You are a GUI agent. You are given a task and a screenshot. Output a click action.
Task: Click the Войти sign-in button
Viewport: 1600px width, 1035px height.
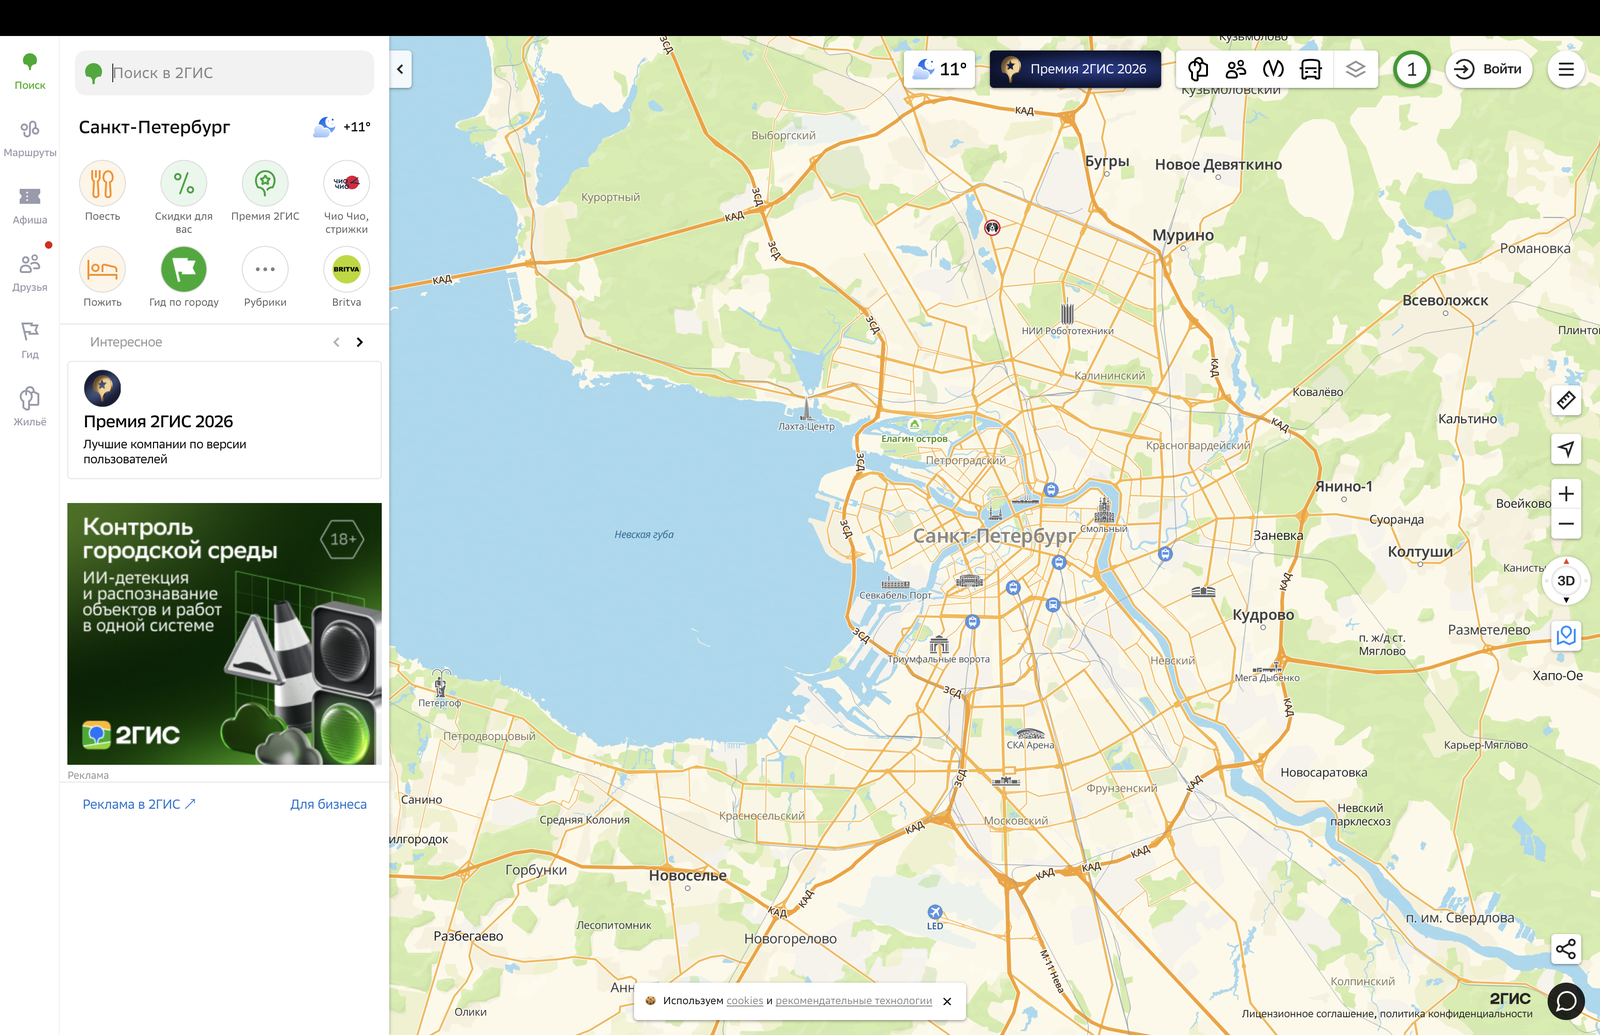pyautogui.click(x=1488, y=69)
